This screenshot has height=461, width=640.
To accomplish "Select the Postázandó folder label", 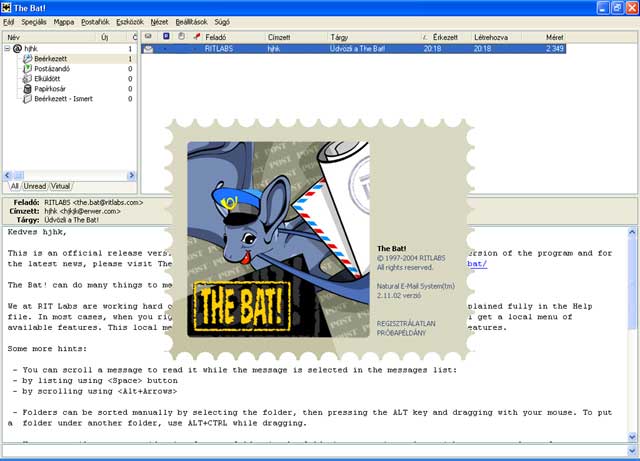I will point(52,69).
